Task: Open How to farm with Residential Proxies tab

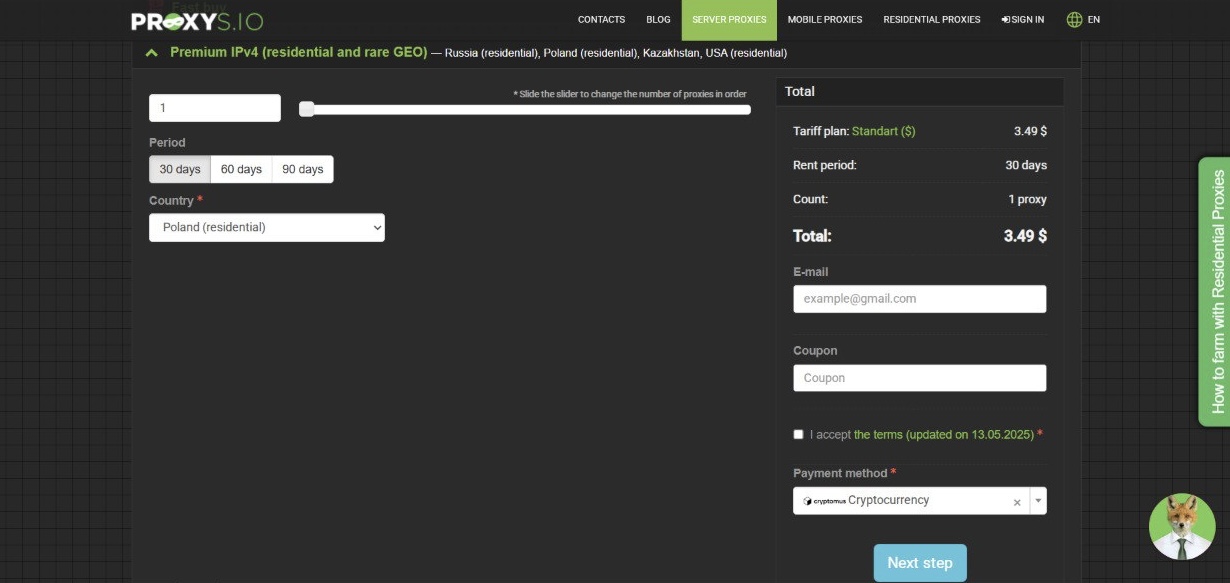Action: [1214, 292]
